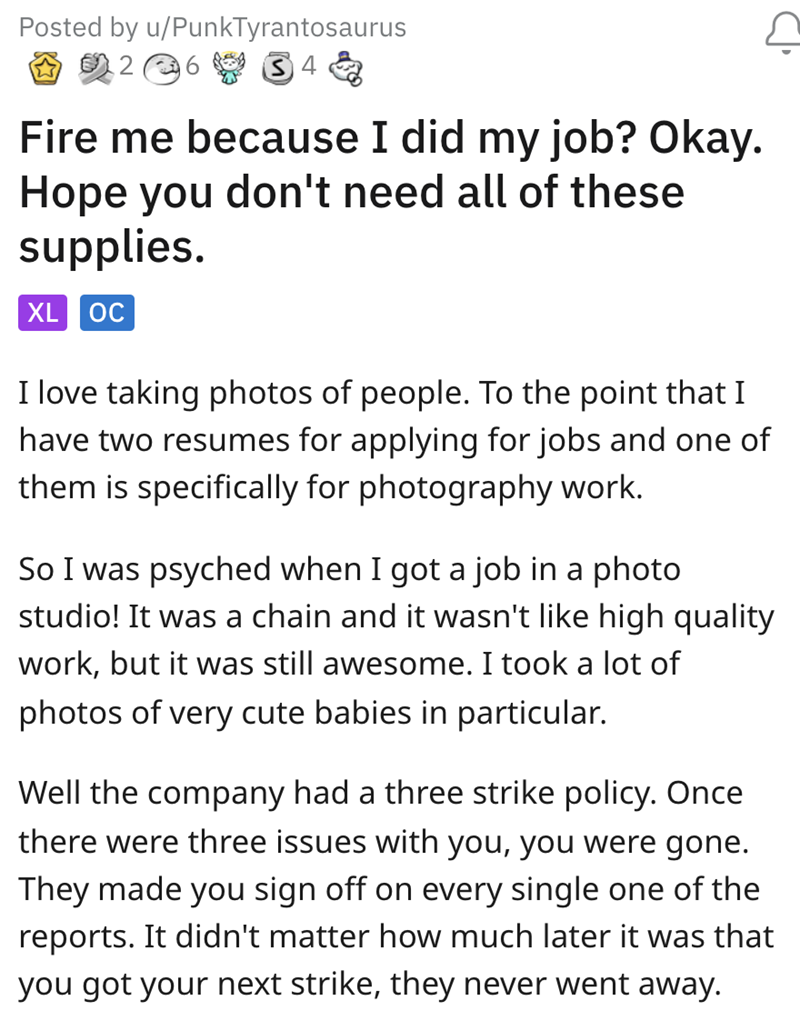Click the gold star award icon
The height and width of the screenshot is (1031, 800).
42,67
